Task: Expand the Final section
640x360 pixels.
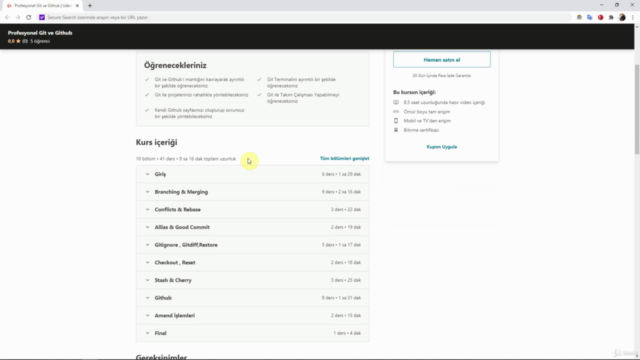Action: pos(253,333)
